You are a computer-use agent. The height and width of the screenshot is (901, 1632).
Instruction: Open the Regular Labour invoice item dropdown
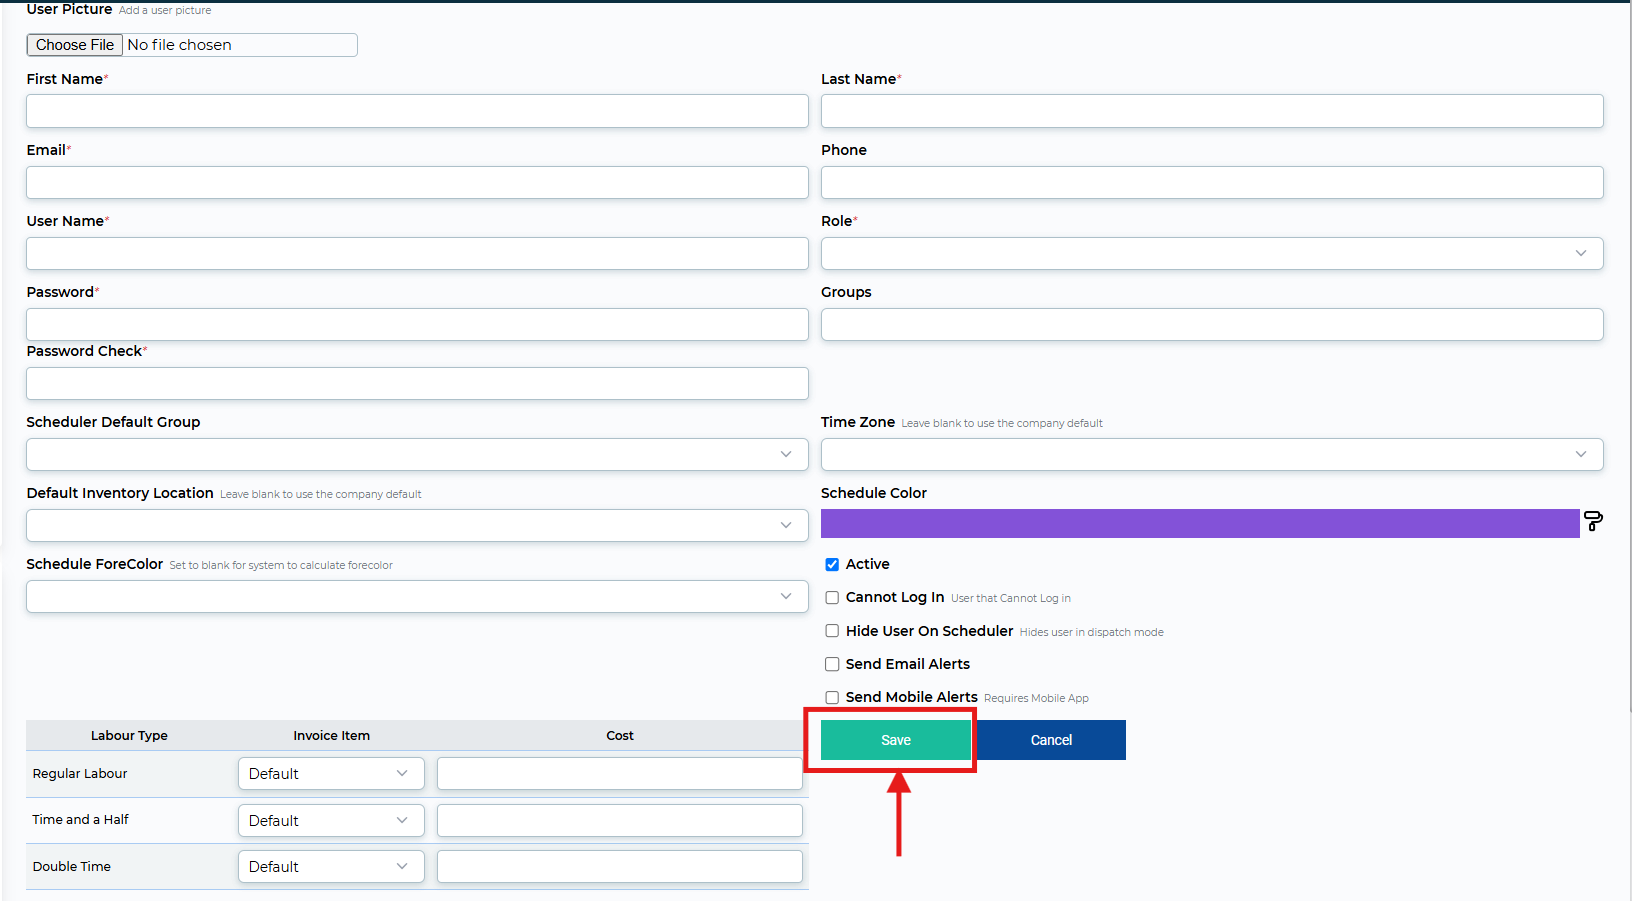point(331,773)
